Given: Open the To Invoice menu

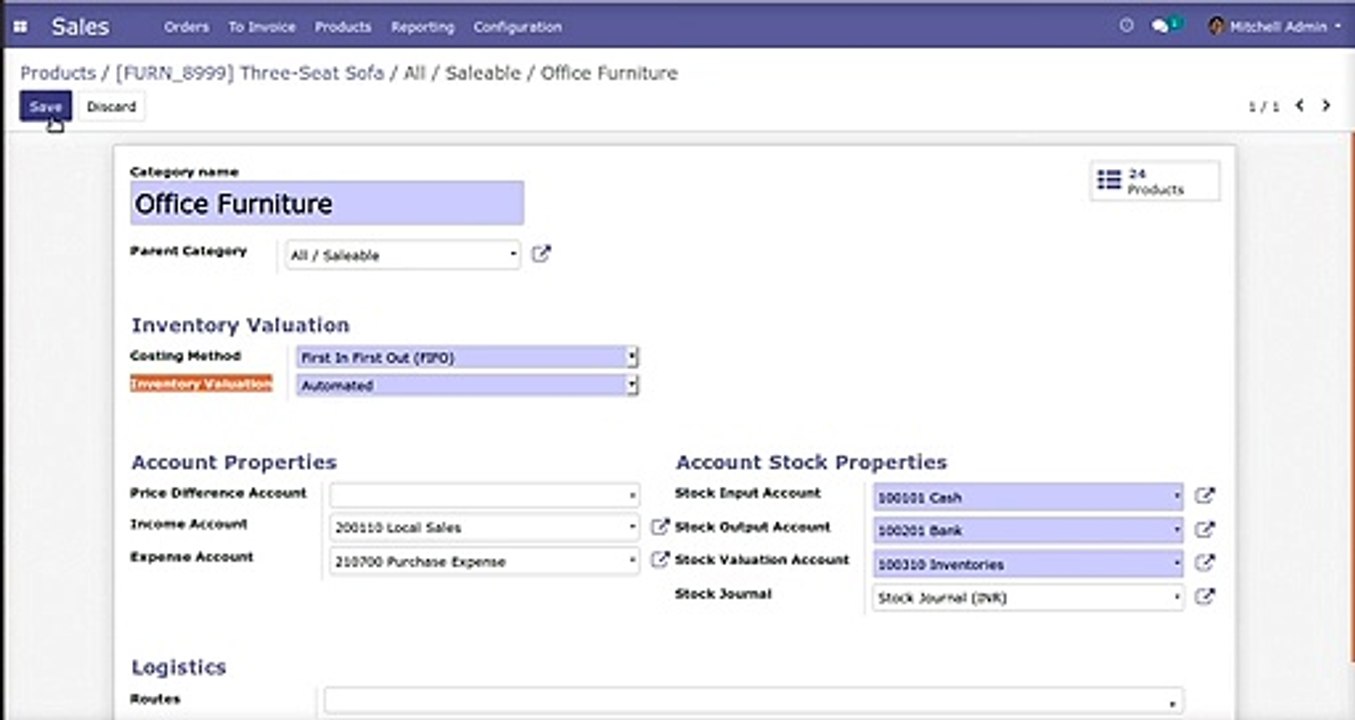Looking at the screenshot, I should pyautogui.click(x=262, y=27).
